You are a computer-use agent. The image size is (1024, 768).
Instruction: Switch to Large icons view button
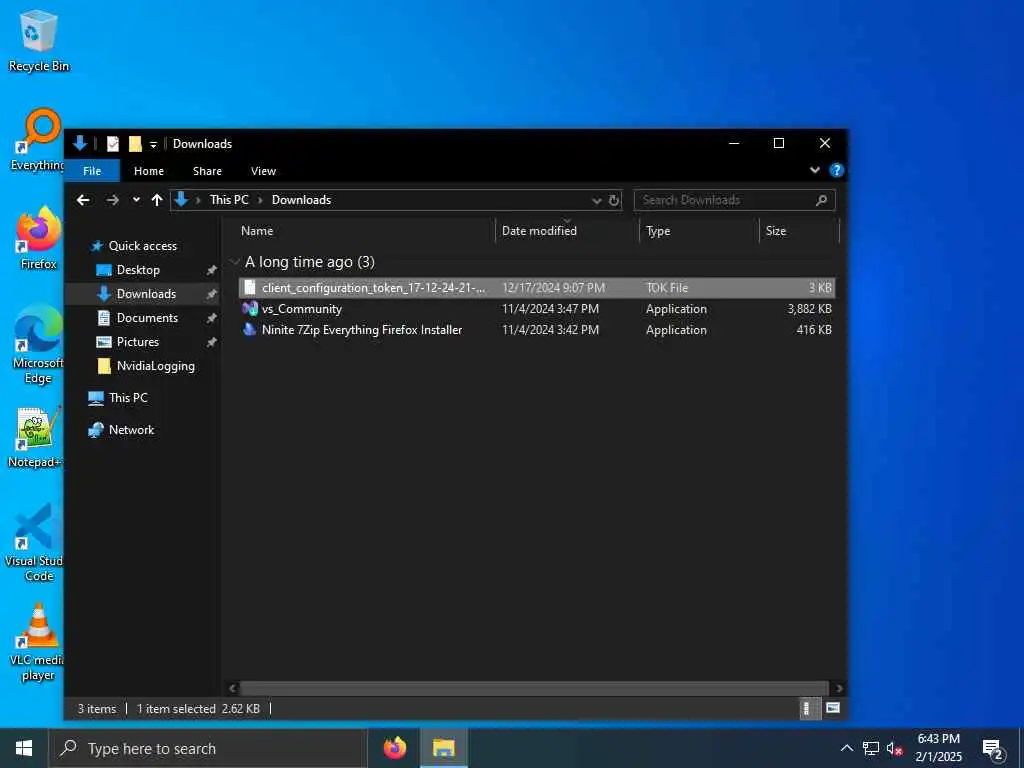click(x=833, y=709)
